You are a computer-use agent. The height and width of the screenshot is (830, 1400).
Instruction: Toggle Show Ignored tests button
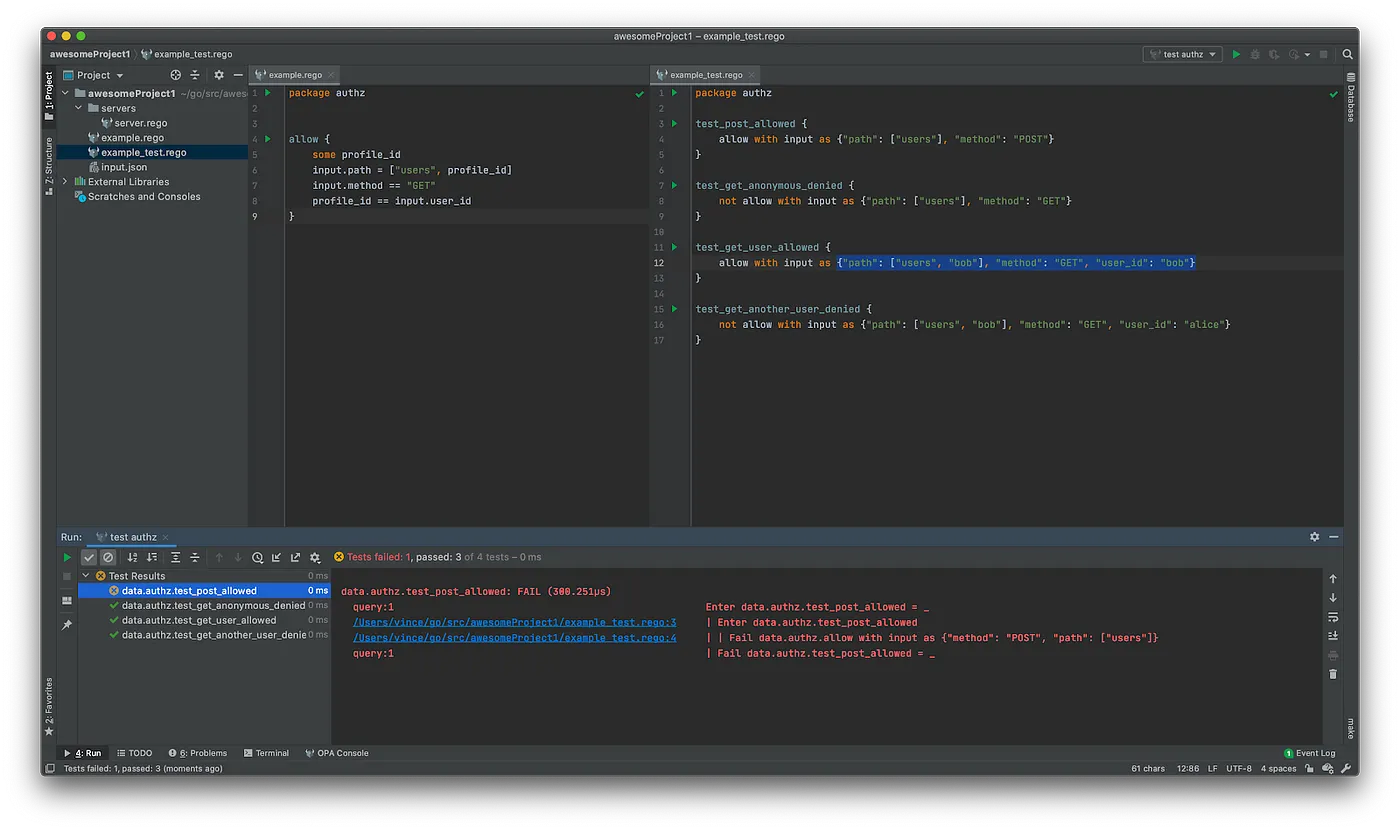point(108,558)
